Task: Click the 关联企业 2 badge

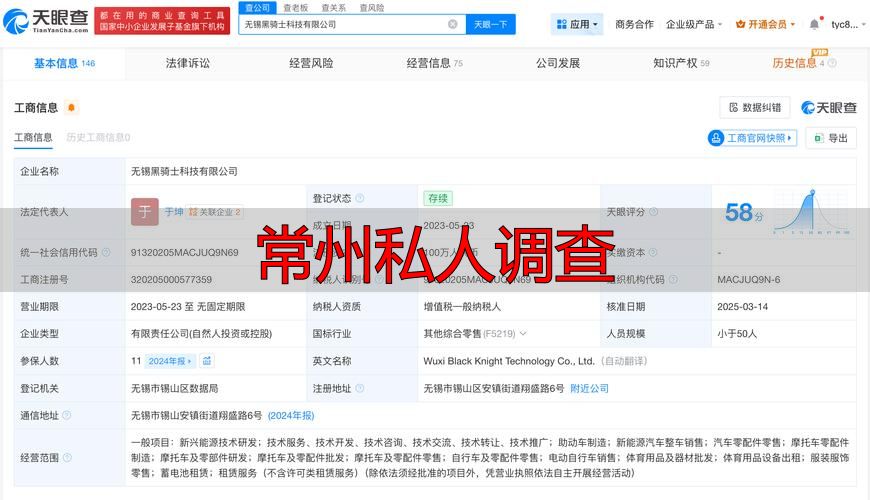Action: click(x=215, y=212)
